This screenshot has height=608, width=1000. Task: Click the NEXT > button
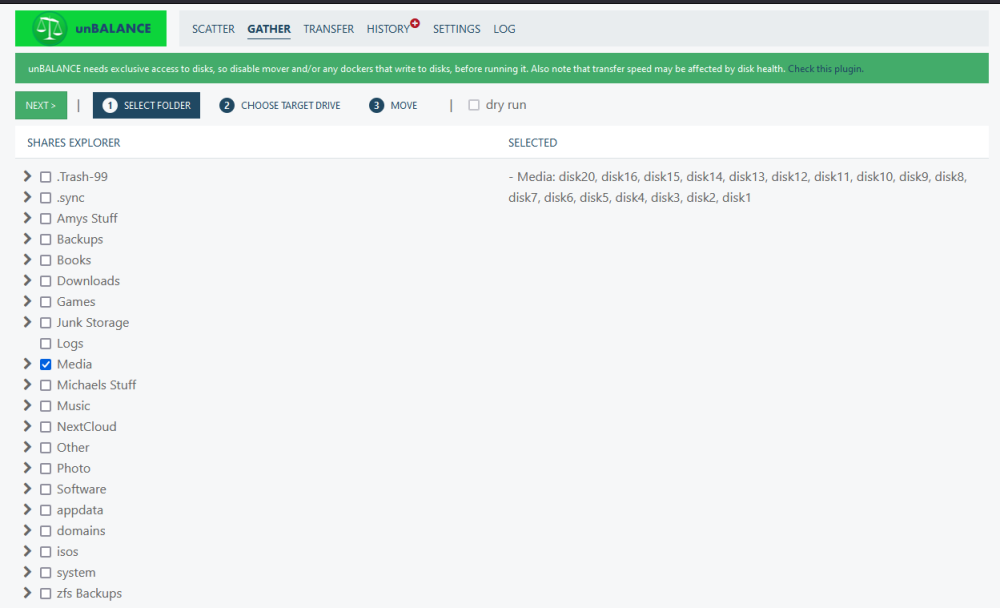coord(41,105)
